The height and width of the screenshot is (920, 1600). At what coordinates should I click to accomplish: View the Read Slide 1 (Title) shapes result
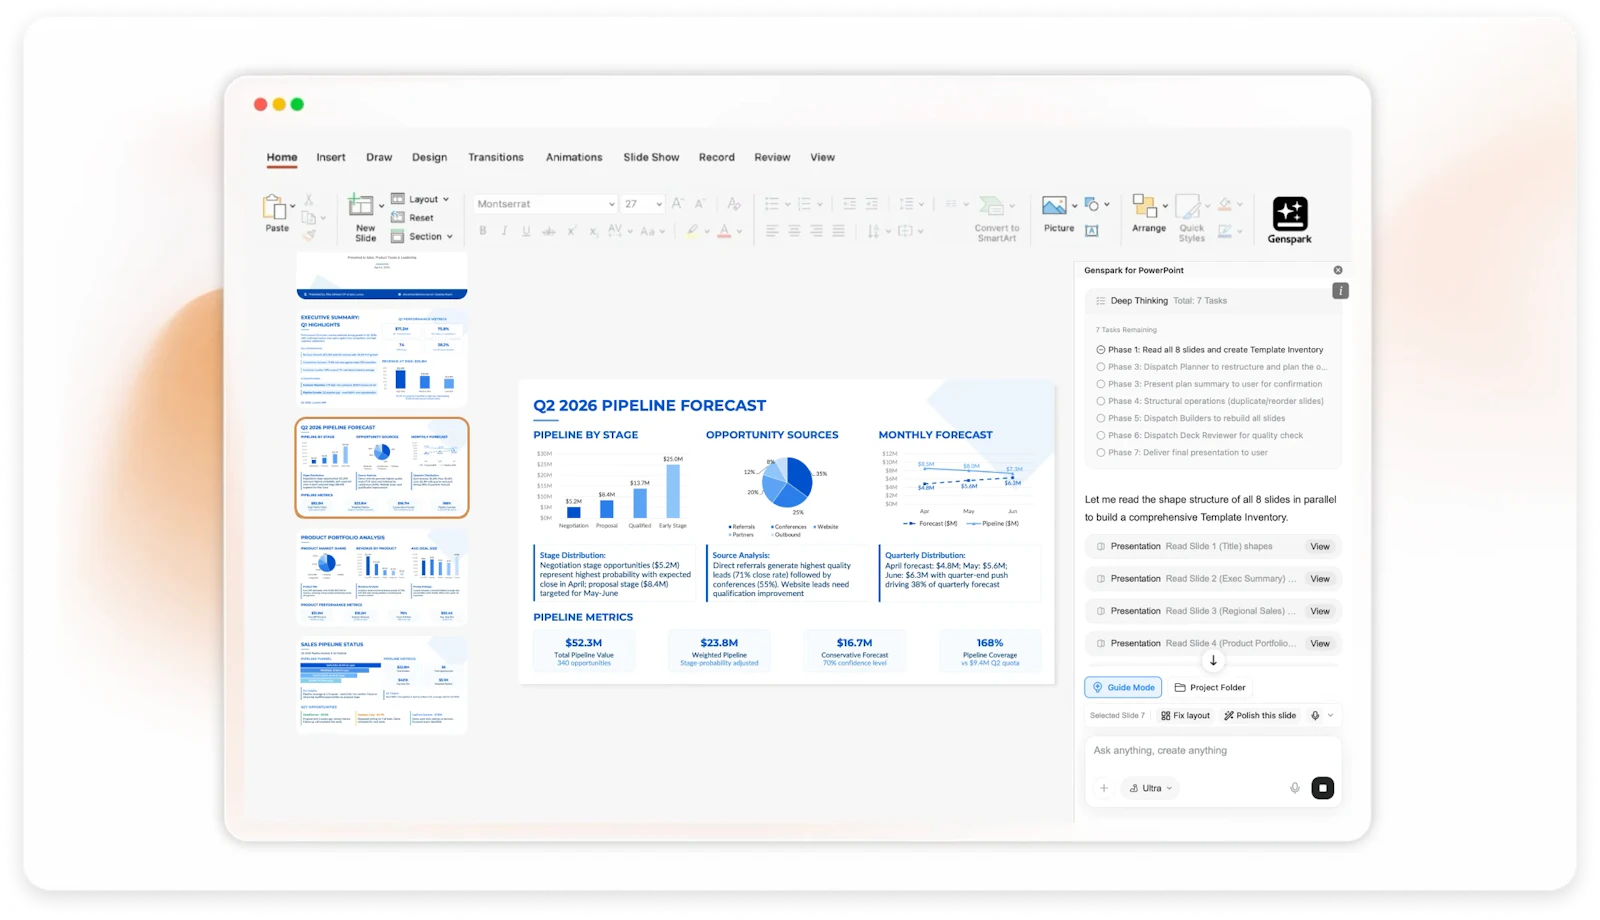pyautogui.click(x=1320, y=546)
